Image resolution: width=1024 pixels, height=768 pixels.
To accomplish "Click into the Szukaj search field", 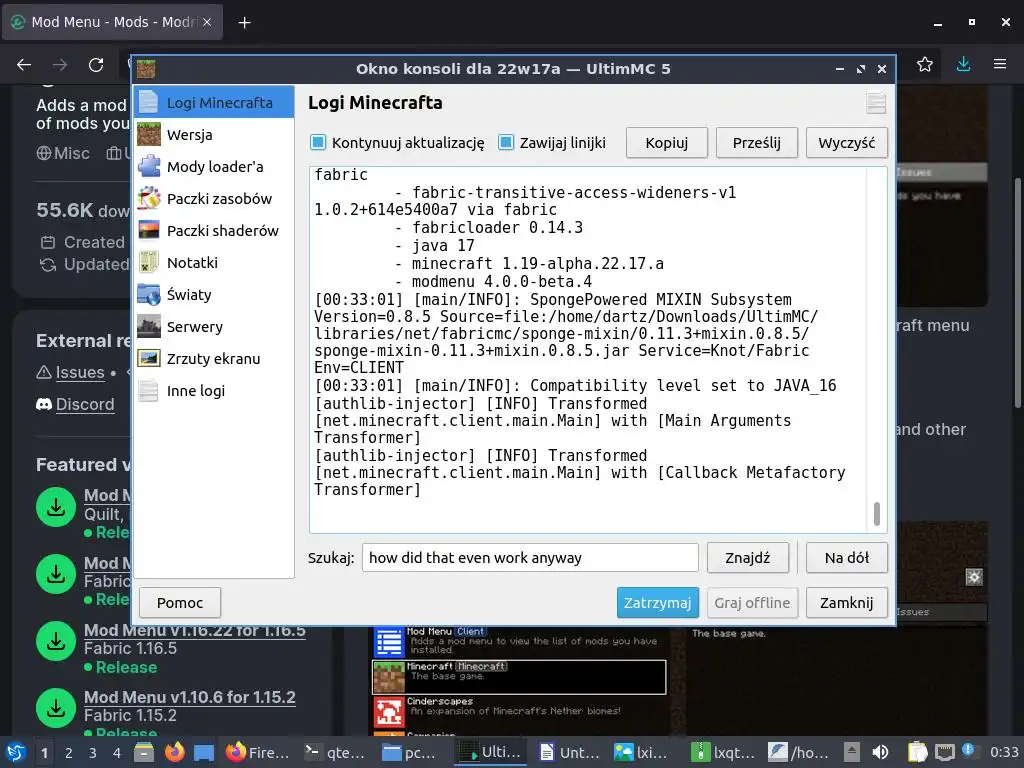I will [x=530, y=558].
